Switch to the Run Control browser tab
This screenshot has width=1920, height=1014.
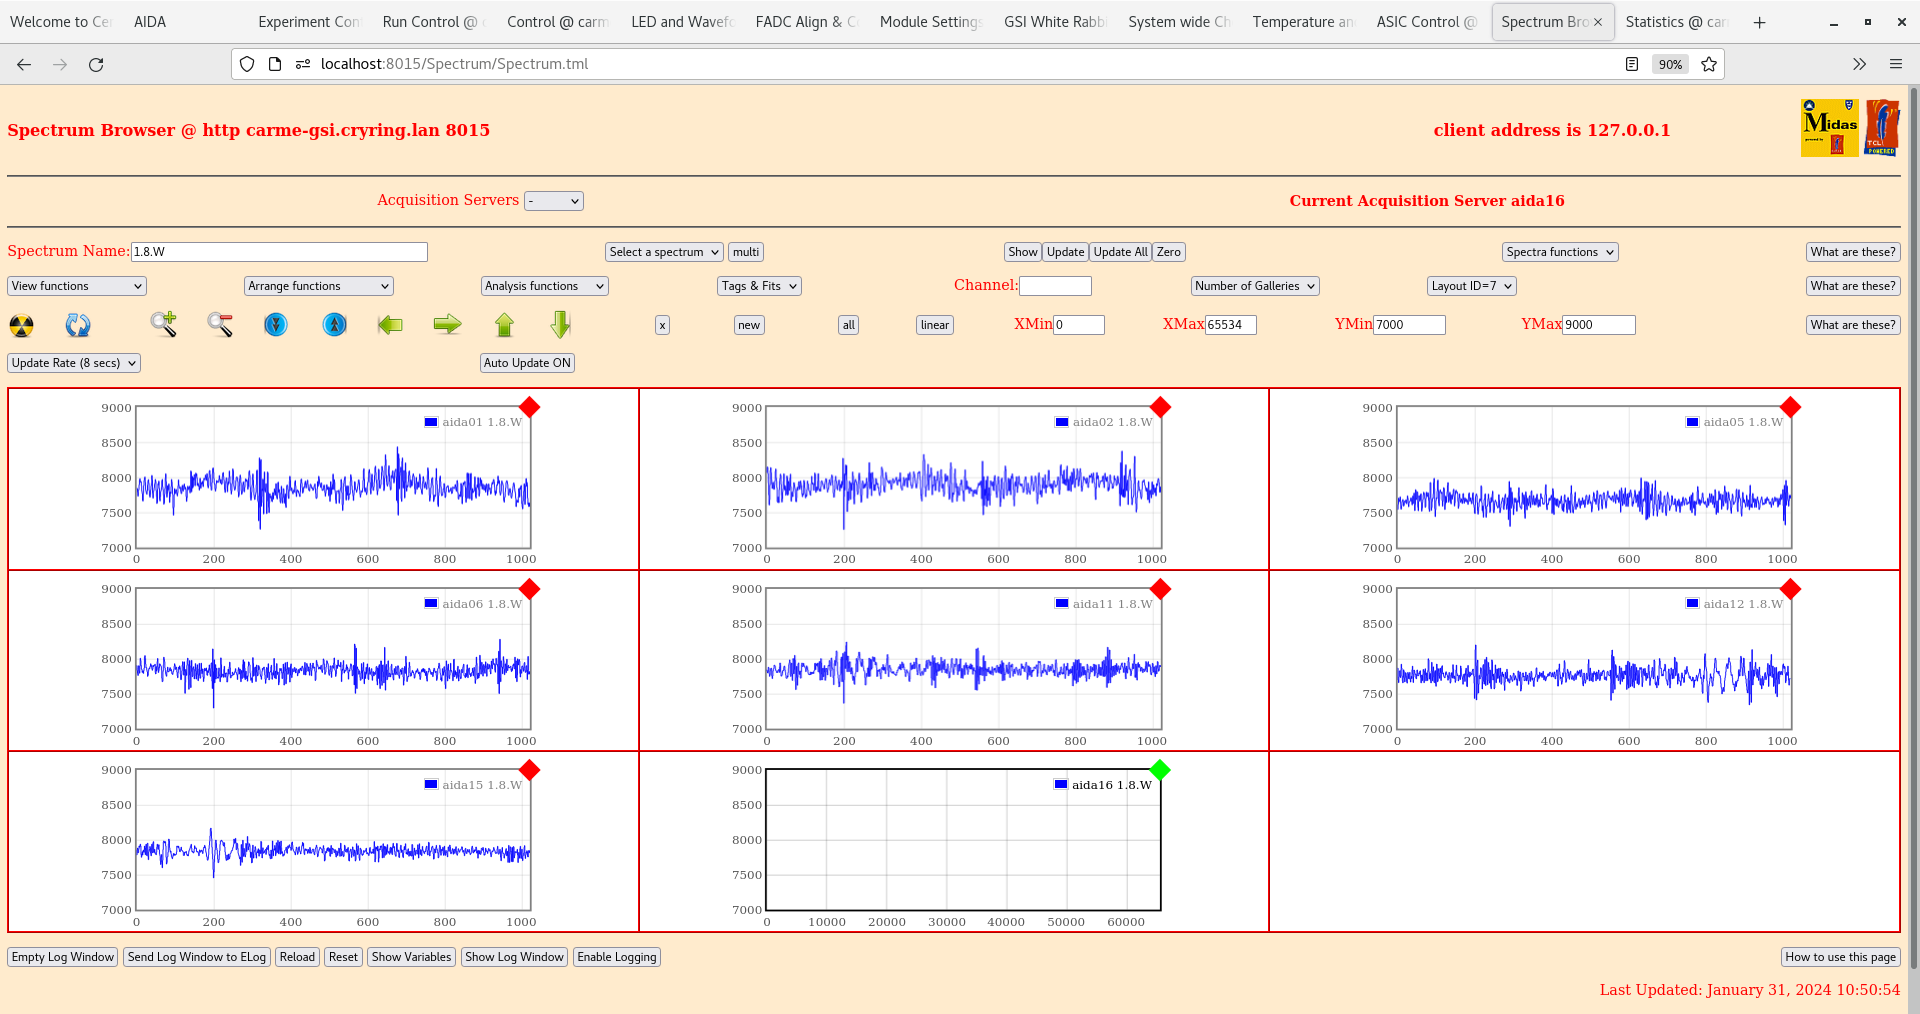point(429,22)
